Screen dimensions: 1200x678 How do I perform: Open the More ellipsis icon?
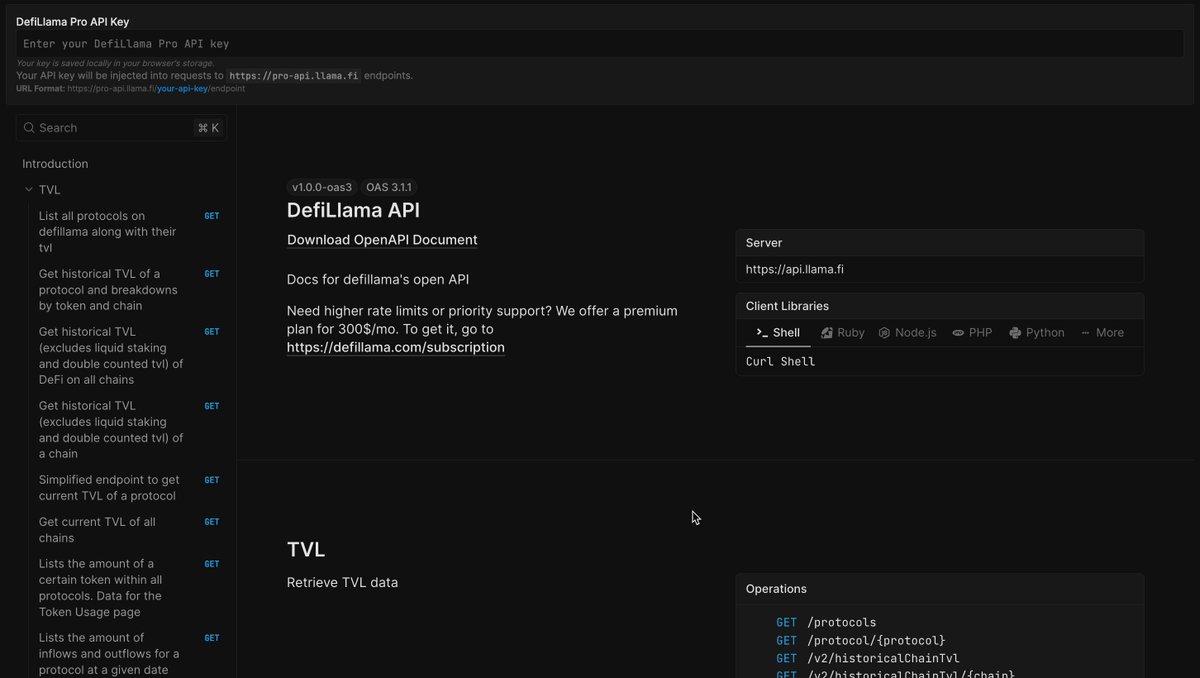coord(1085,333)
